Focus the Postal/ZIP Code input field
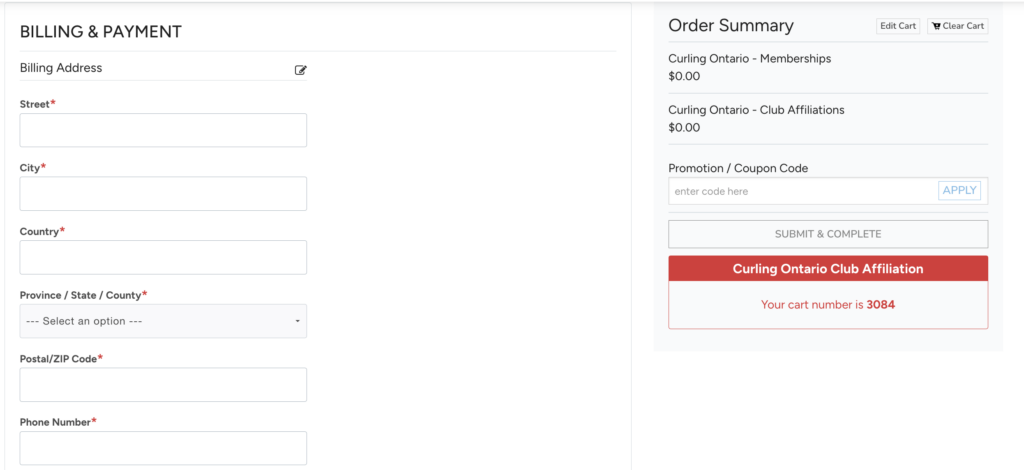The height and width of the screenshot is (470, 1024). [x=163, y=384]
